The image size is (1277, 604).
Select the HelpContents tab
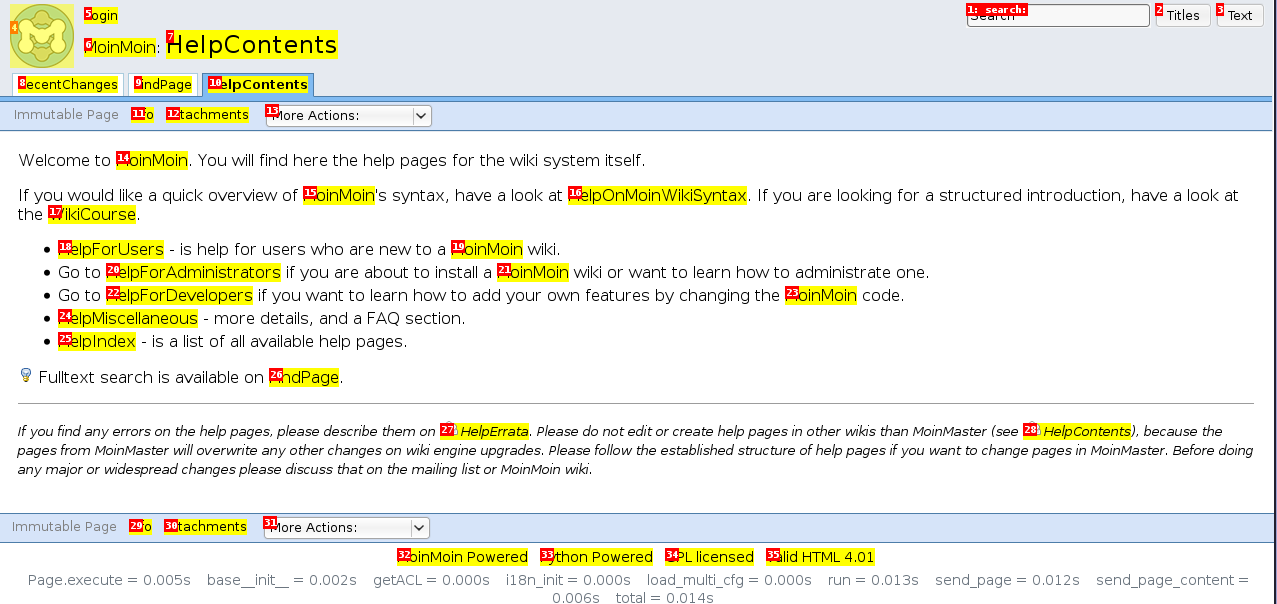258,85
